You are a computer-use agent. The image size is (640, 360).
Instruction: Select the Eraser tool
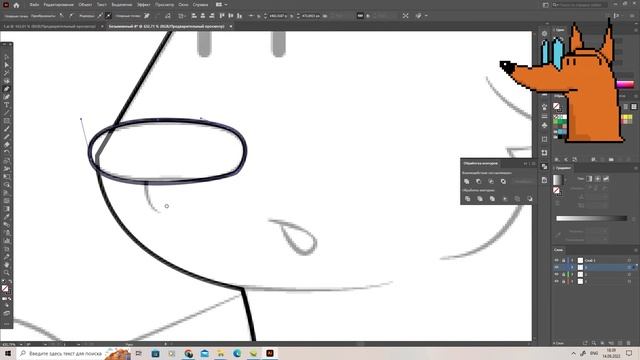[x=7, y=145]
